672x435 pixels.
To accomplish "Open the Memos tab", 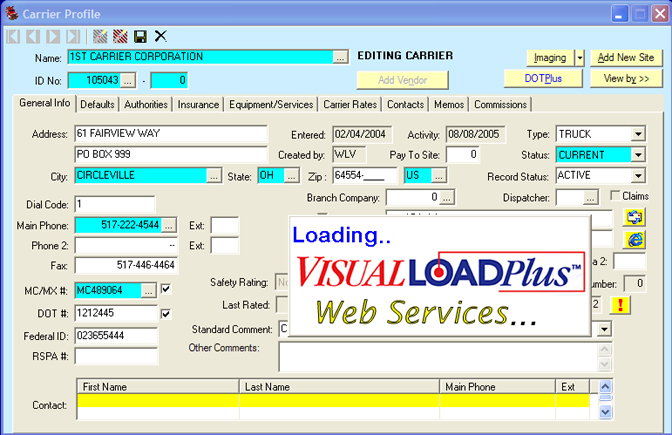I will pyautogui.click(x=449, y=105).
